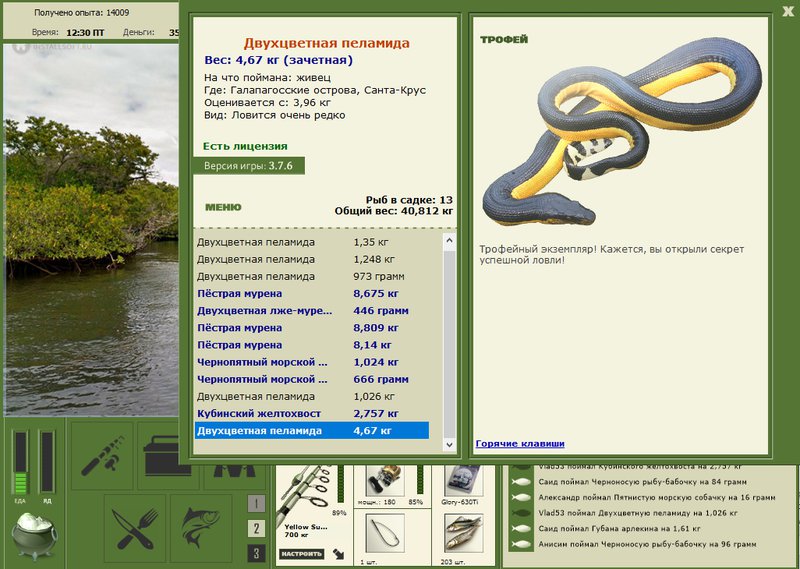
Task: Switch to tackle slot 3
Action: pyautogui.click(x=256, y=553)
